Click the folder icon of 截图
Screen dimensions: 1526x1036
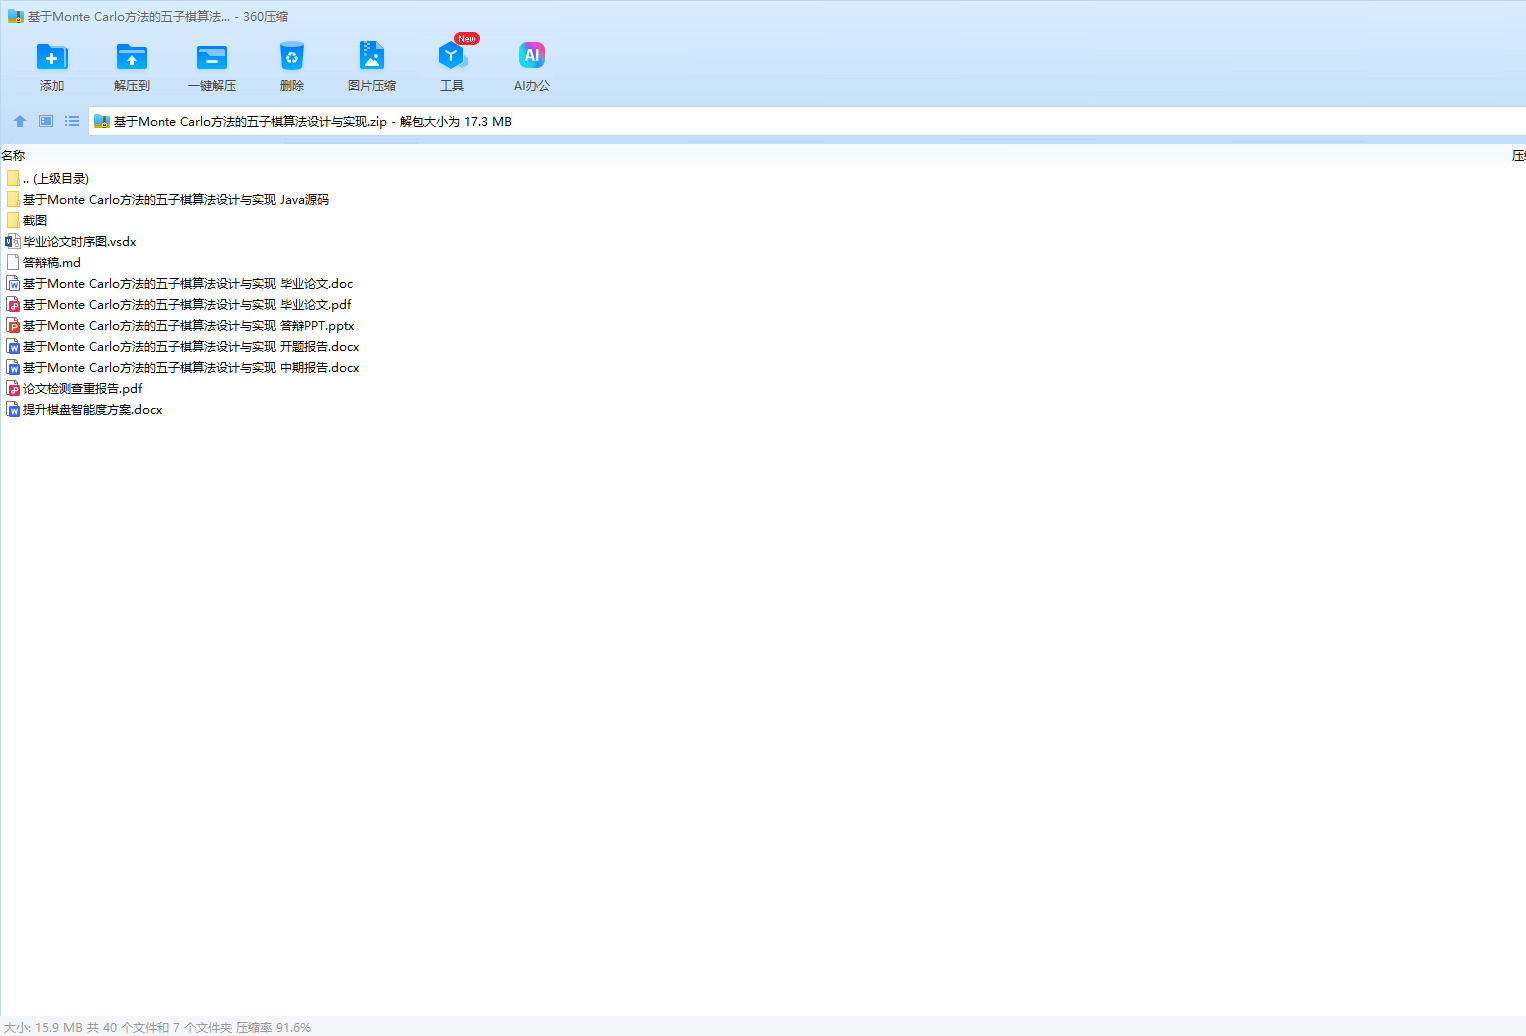point(13,221)
